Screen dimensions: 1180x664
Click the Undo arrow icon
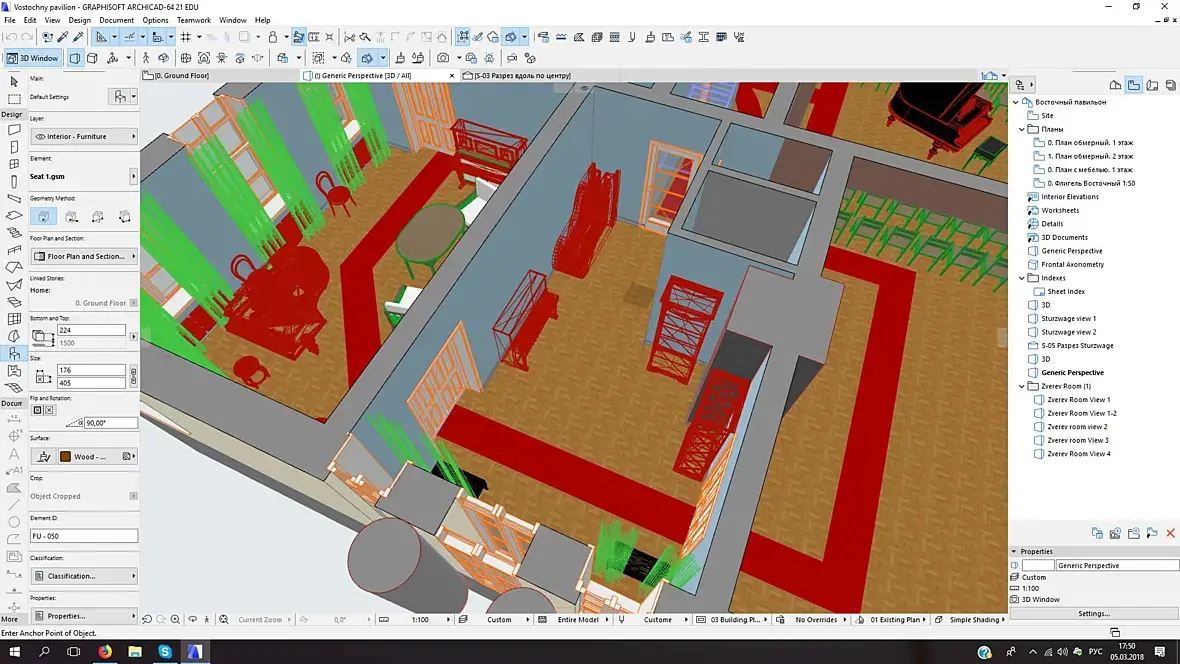pyautogui.click(x=11, y=37)
